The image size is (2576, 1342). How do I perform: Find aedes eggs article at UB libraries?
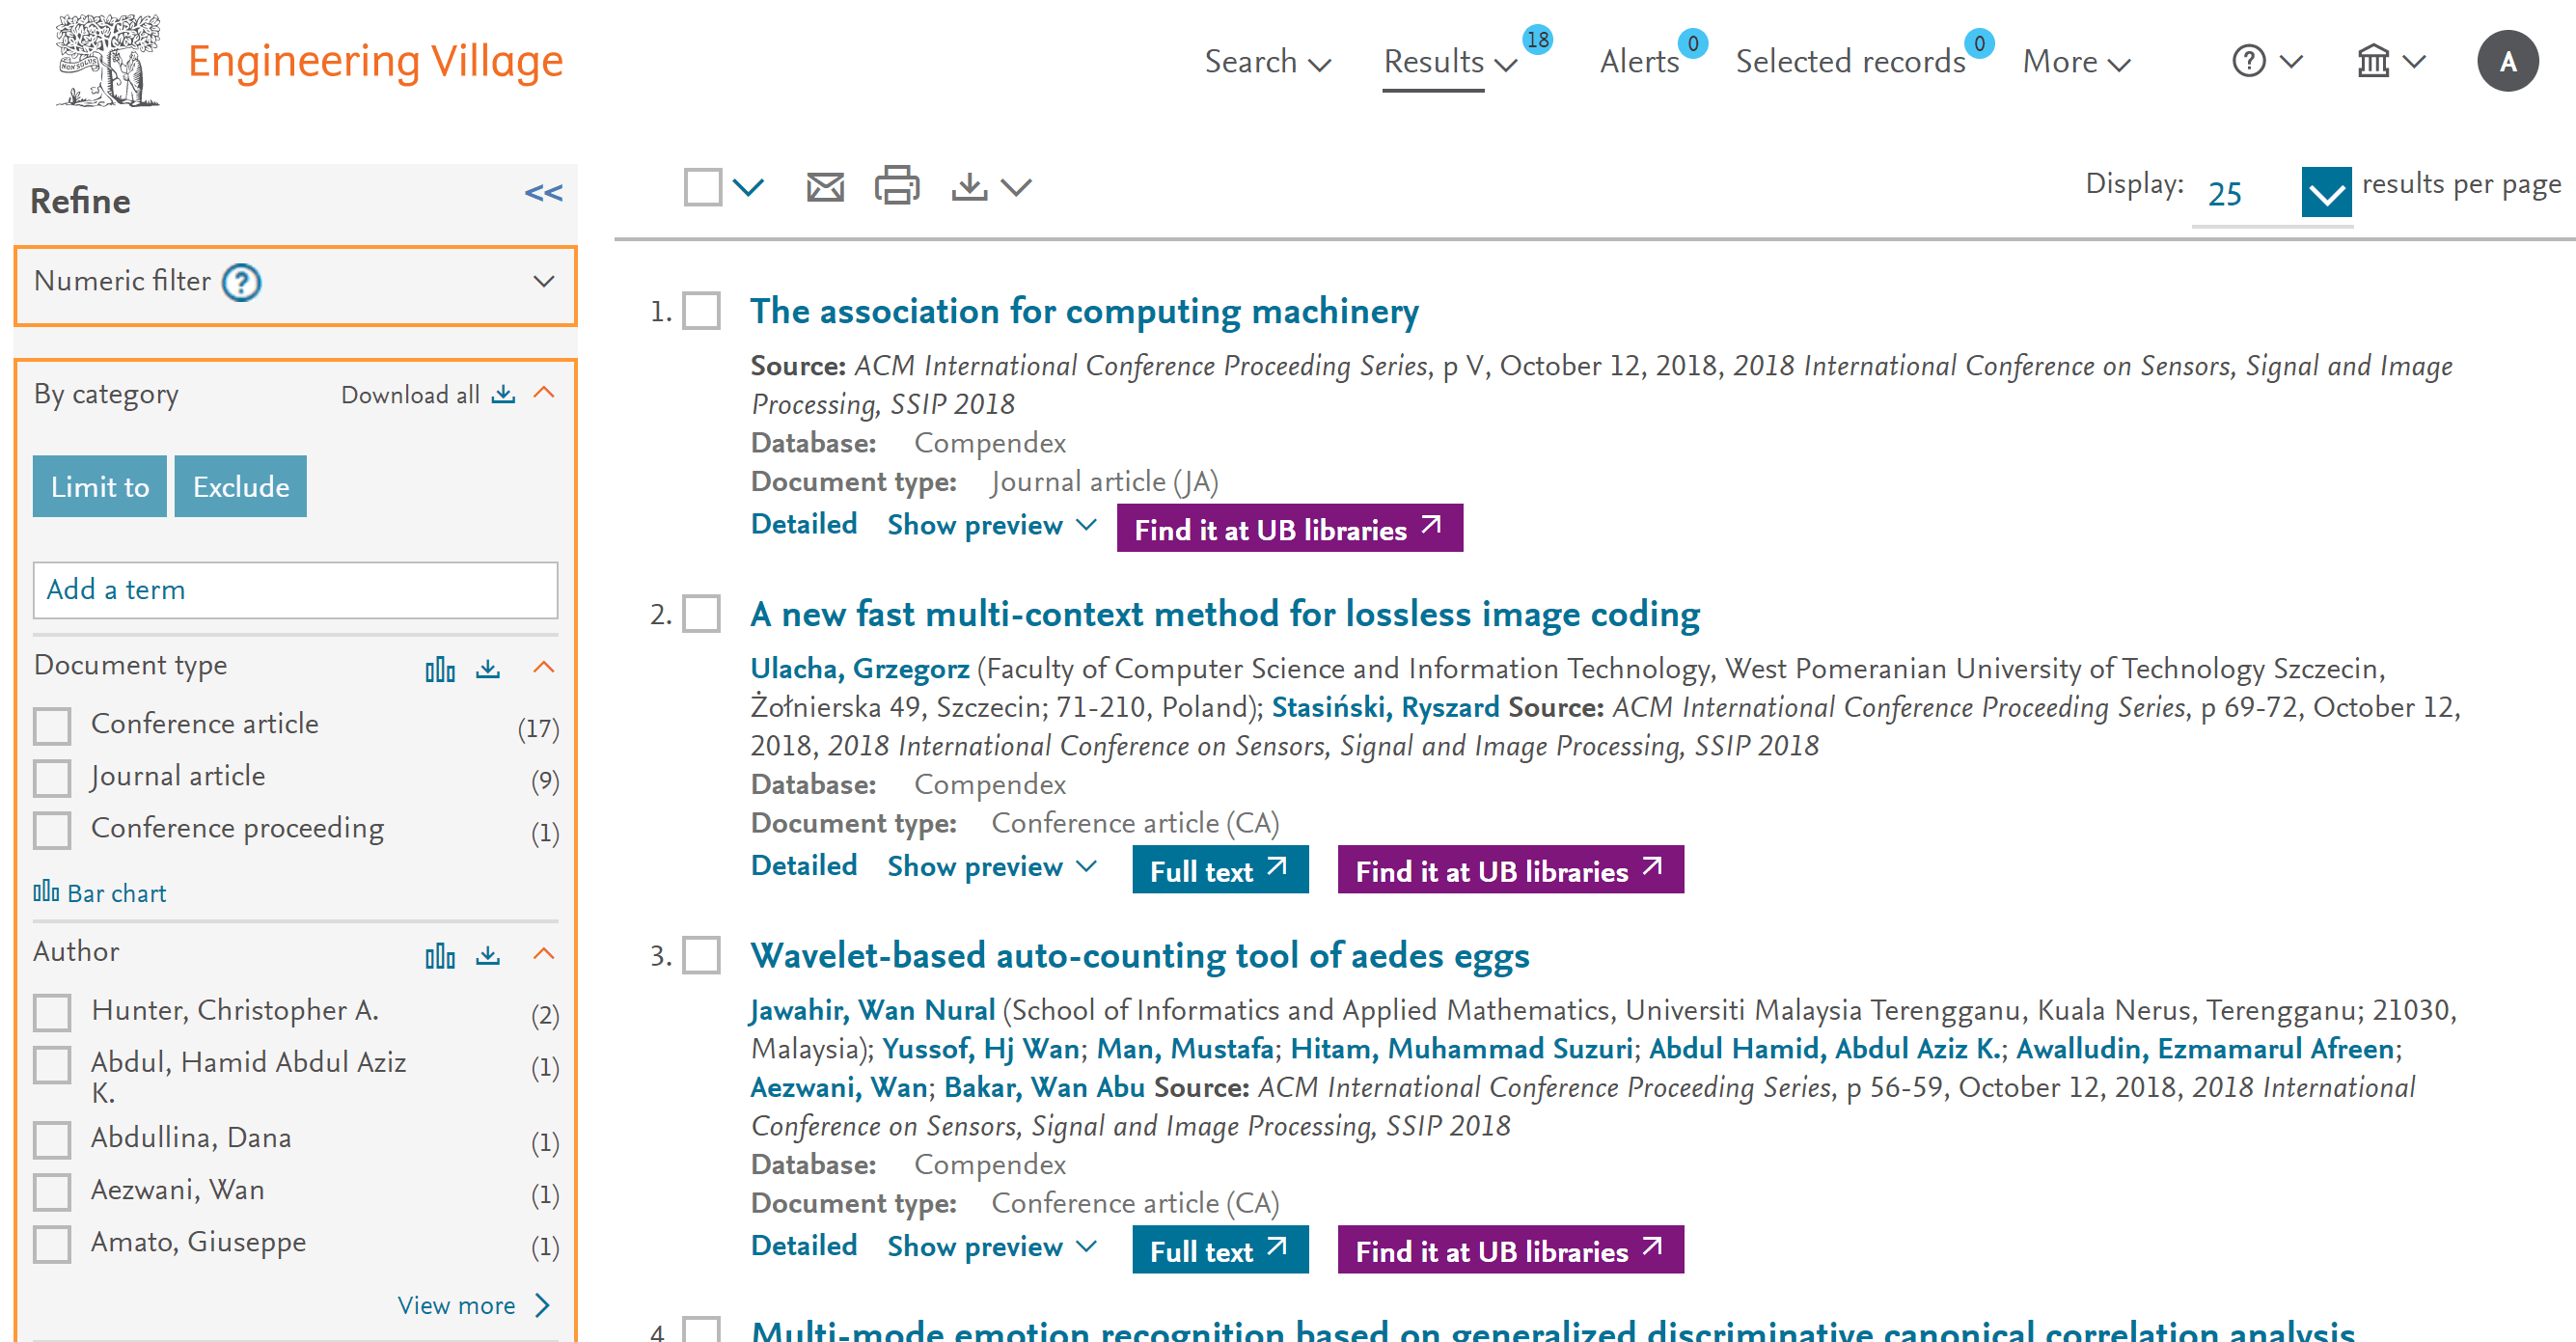click(1510, 1250)
